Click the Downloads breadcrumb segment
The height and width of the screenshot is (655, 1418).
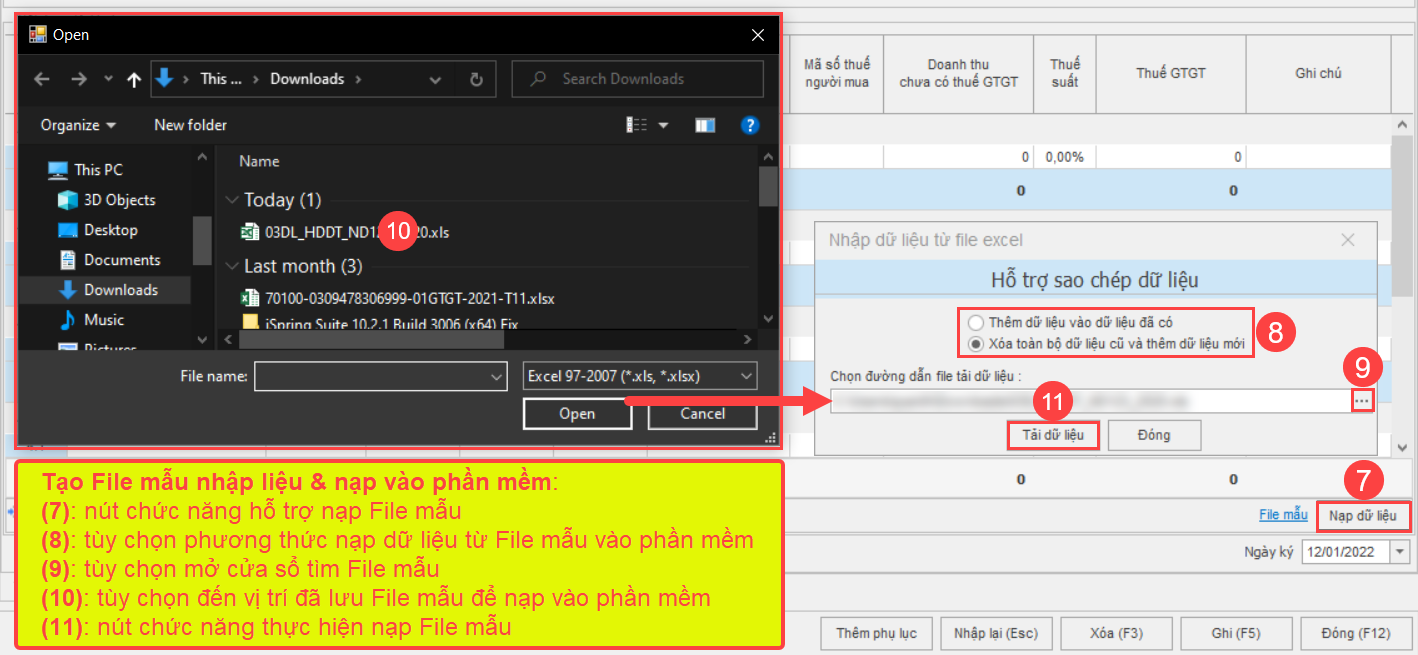click(x=307, y=79)
